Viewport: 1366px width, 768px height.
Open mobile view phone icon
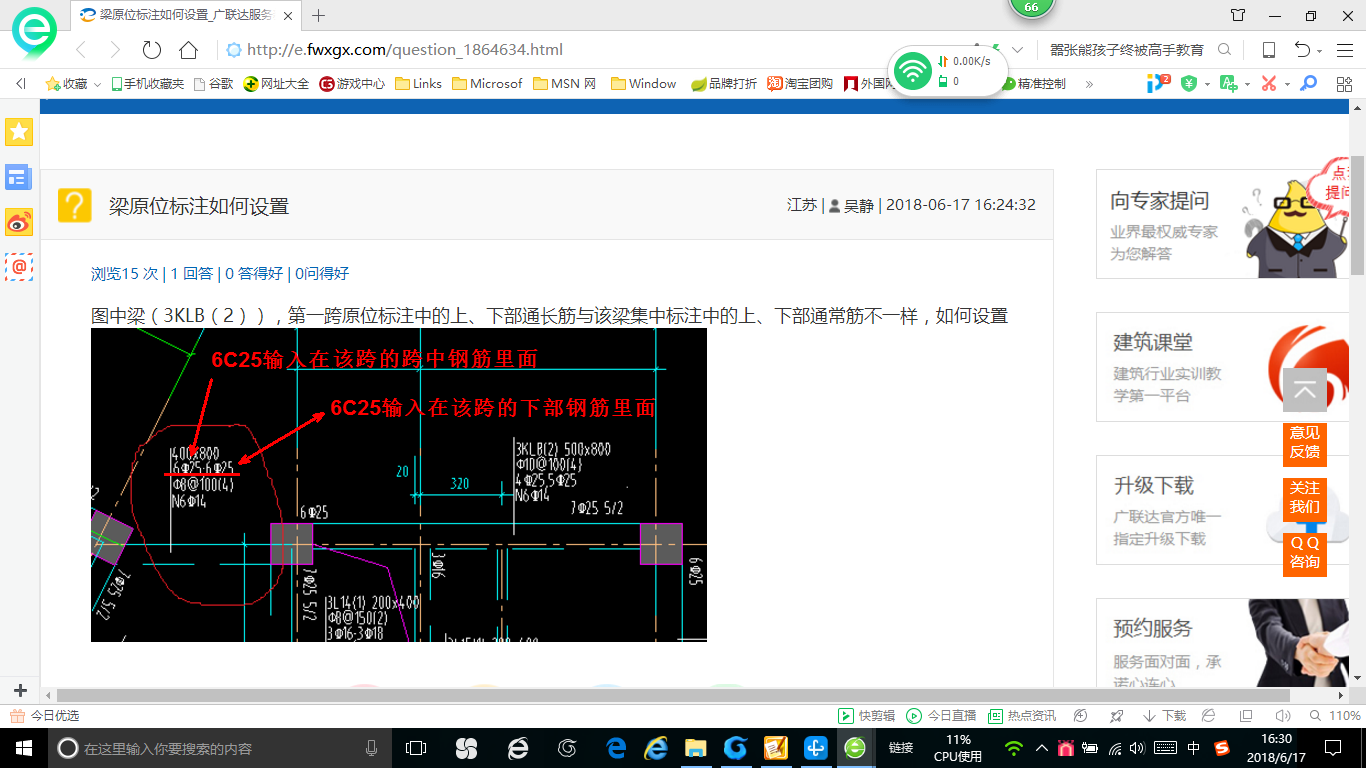(x=1268, y=50)
